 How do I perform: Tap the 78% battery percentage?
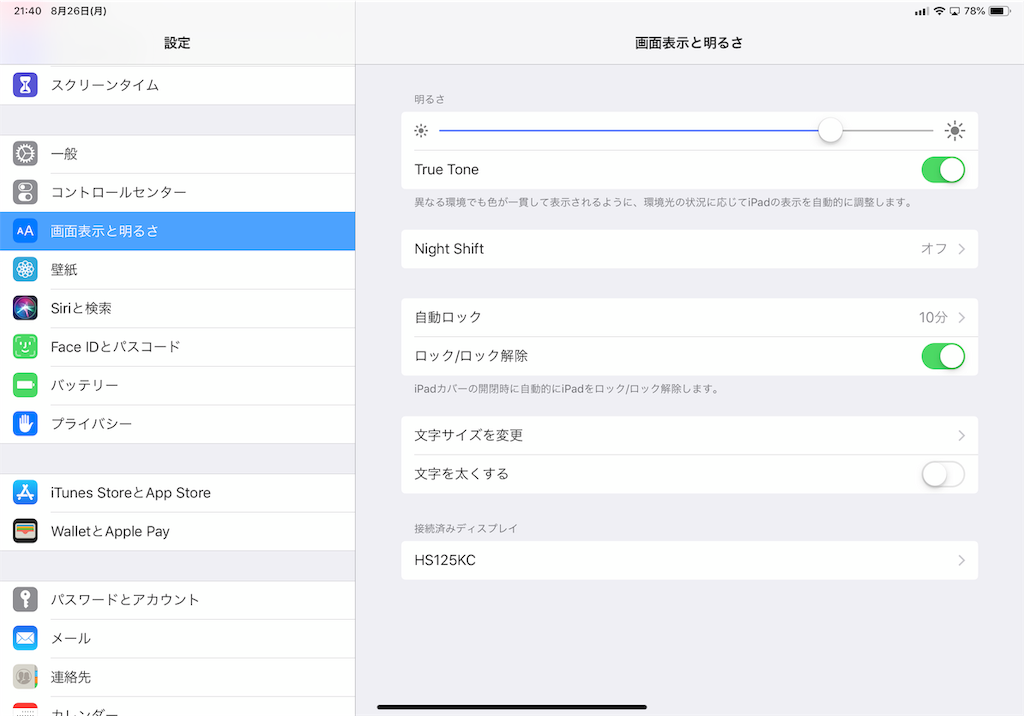(x=974, y=11)
